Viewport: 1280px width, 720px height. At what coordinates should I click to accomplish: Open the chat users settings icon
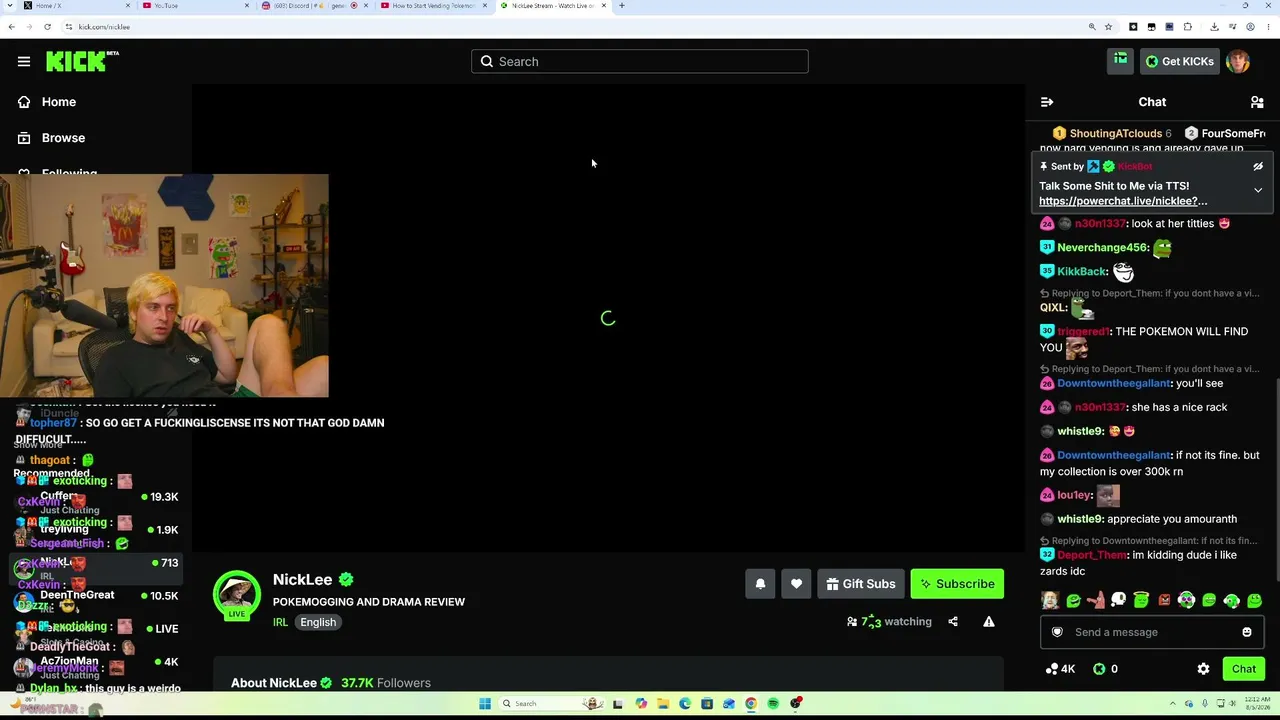pos(1257,102)
